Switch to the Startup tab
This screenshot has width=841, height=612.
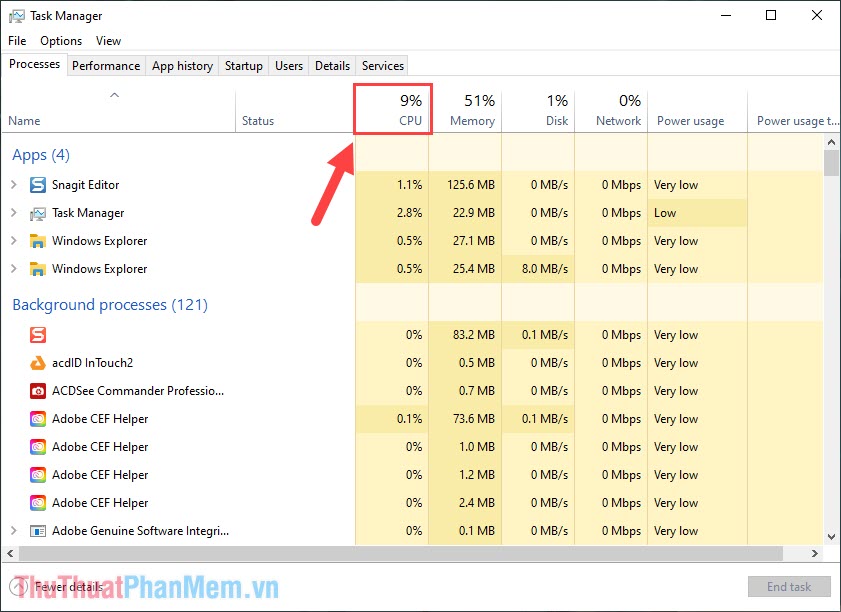click(x=244, y=66)
